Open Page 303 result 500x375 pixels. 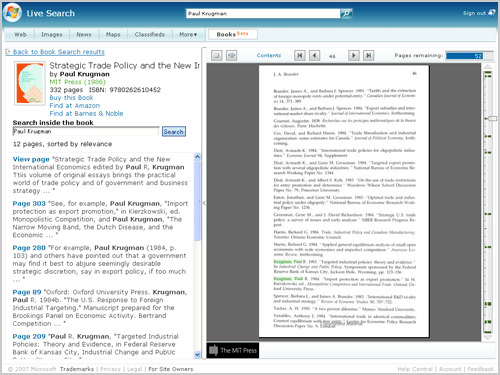[x=29, y=204]
